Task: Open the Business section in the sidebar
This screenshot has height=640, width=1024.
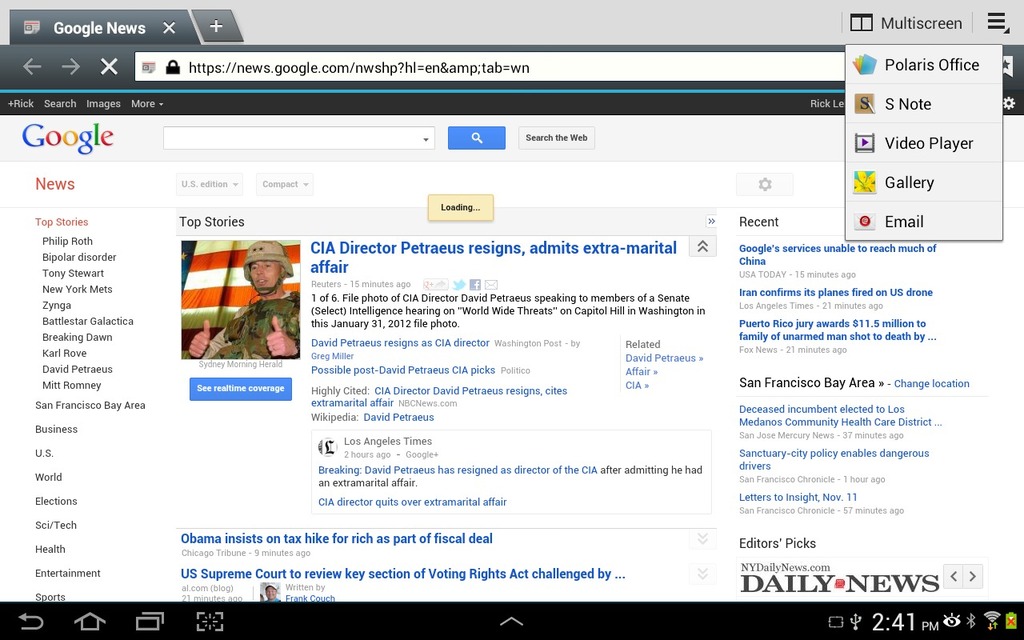Action: click(56, 429)
